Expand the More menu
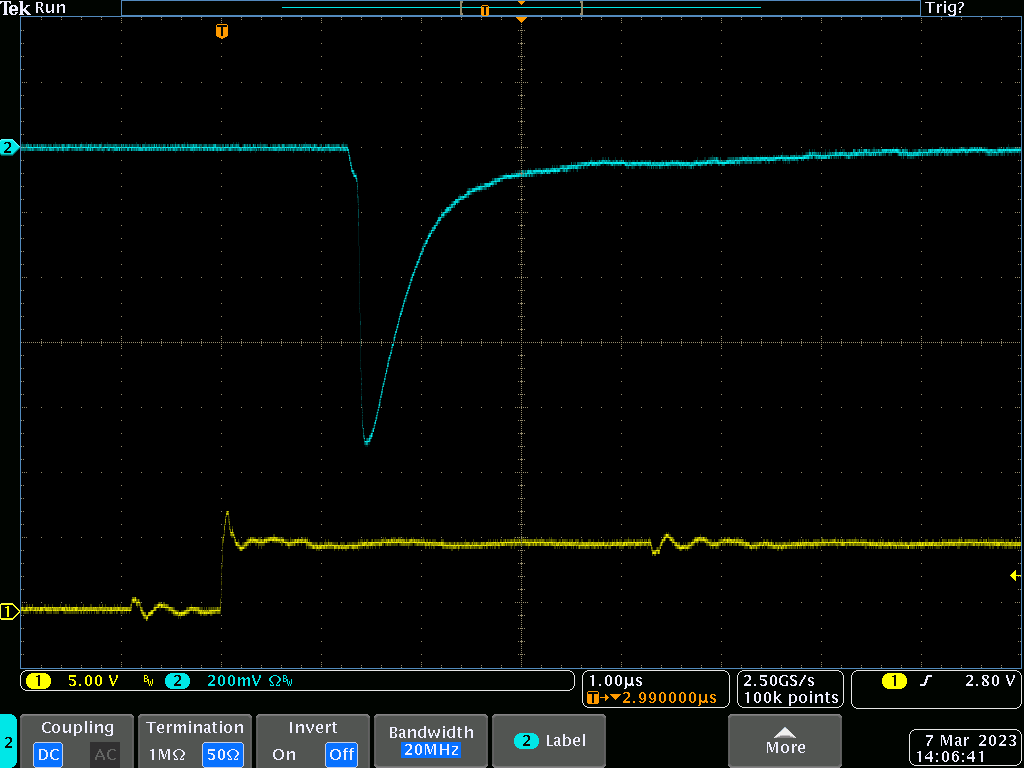1024x768 pixels. [x=785, y=741]
